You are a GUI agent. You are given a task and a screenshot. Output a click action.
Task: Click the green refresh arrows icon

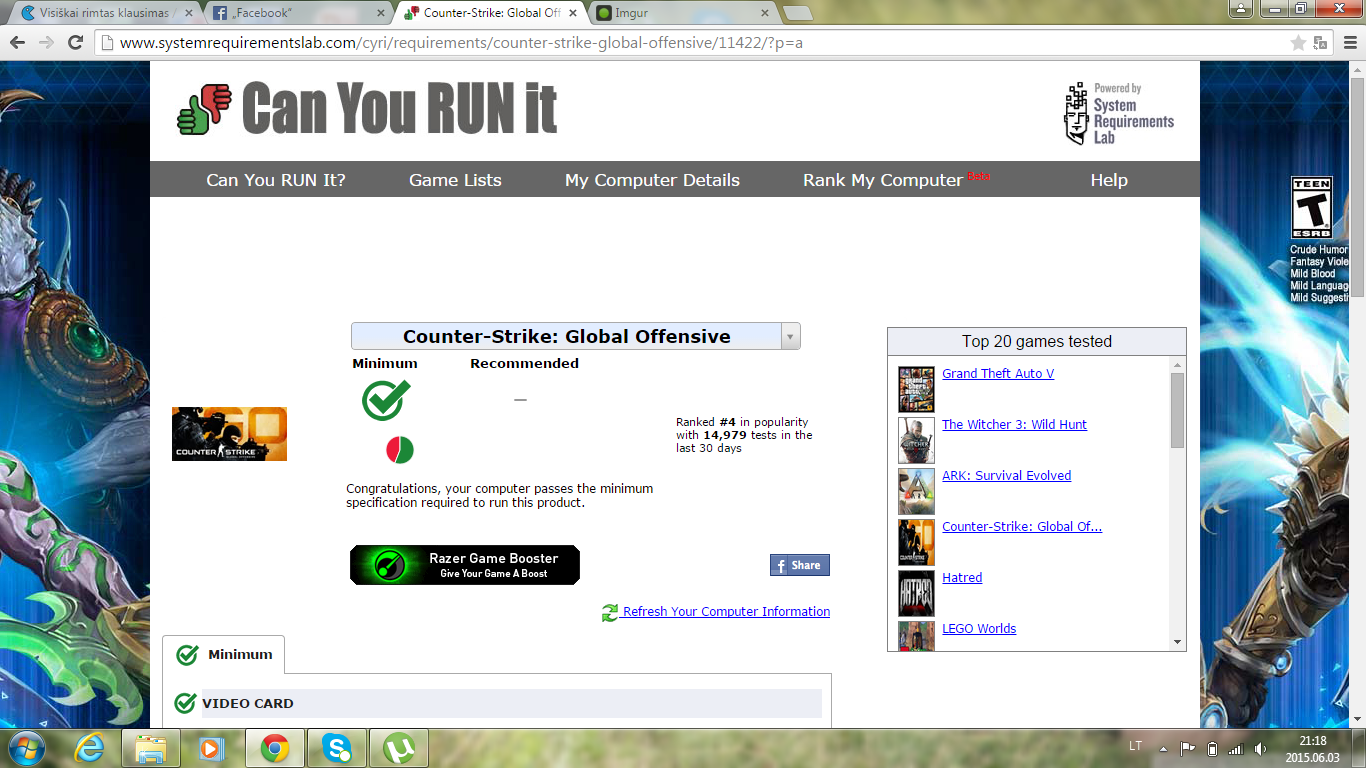[x=610, y=612]
